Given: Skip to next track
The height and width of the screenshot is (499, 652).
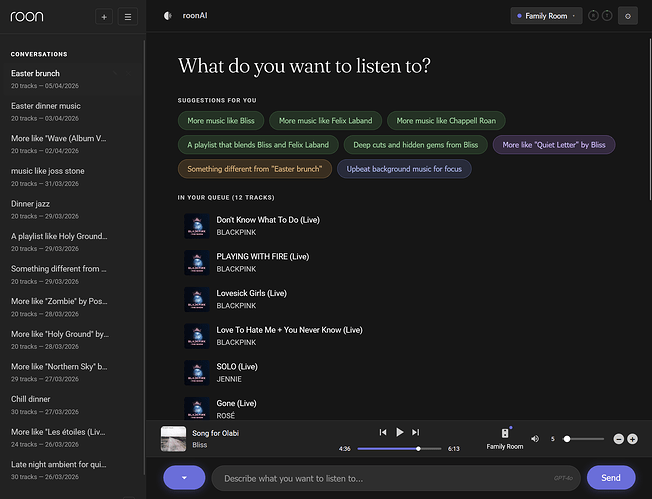Looking at the screenshot, I should (x=415, y=432).
